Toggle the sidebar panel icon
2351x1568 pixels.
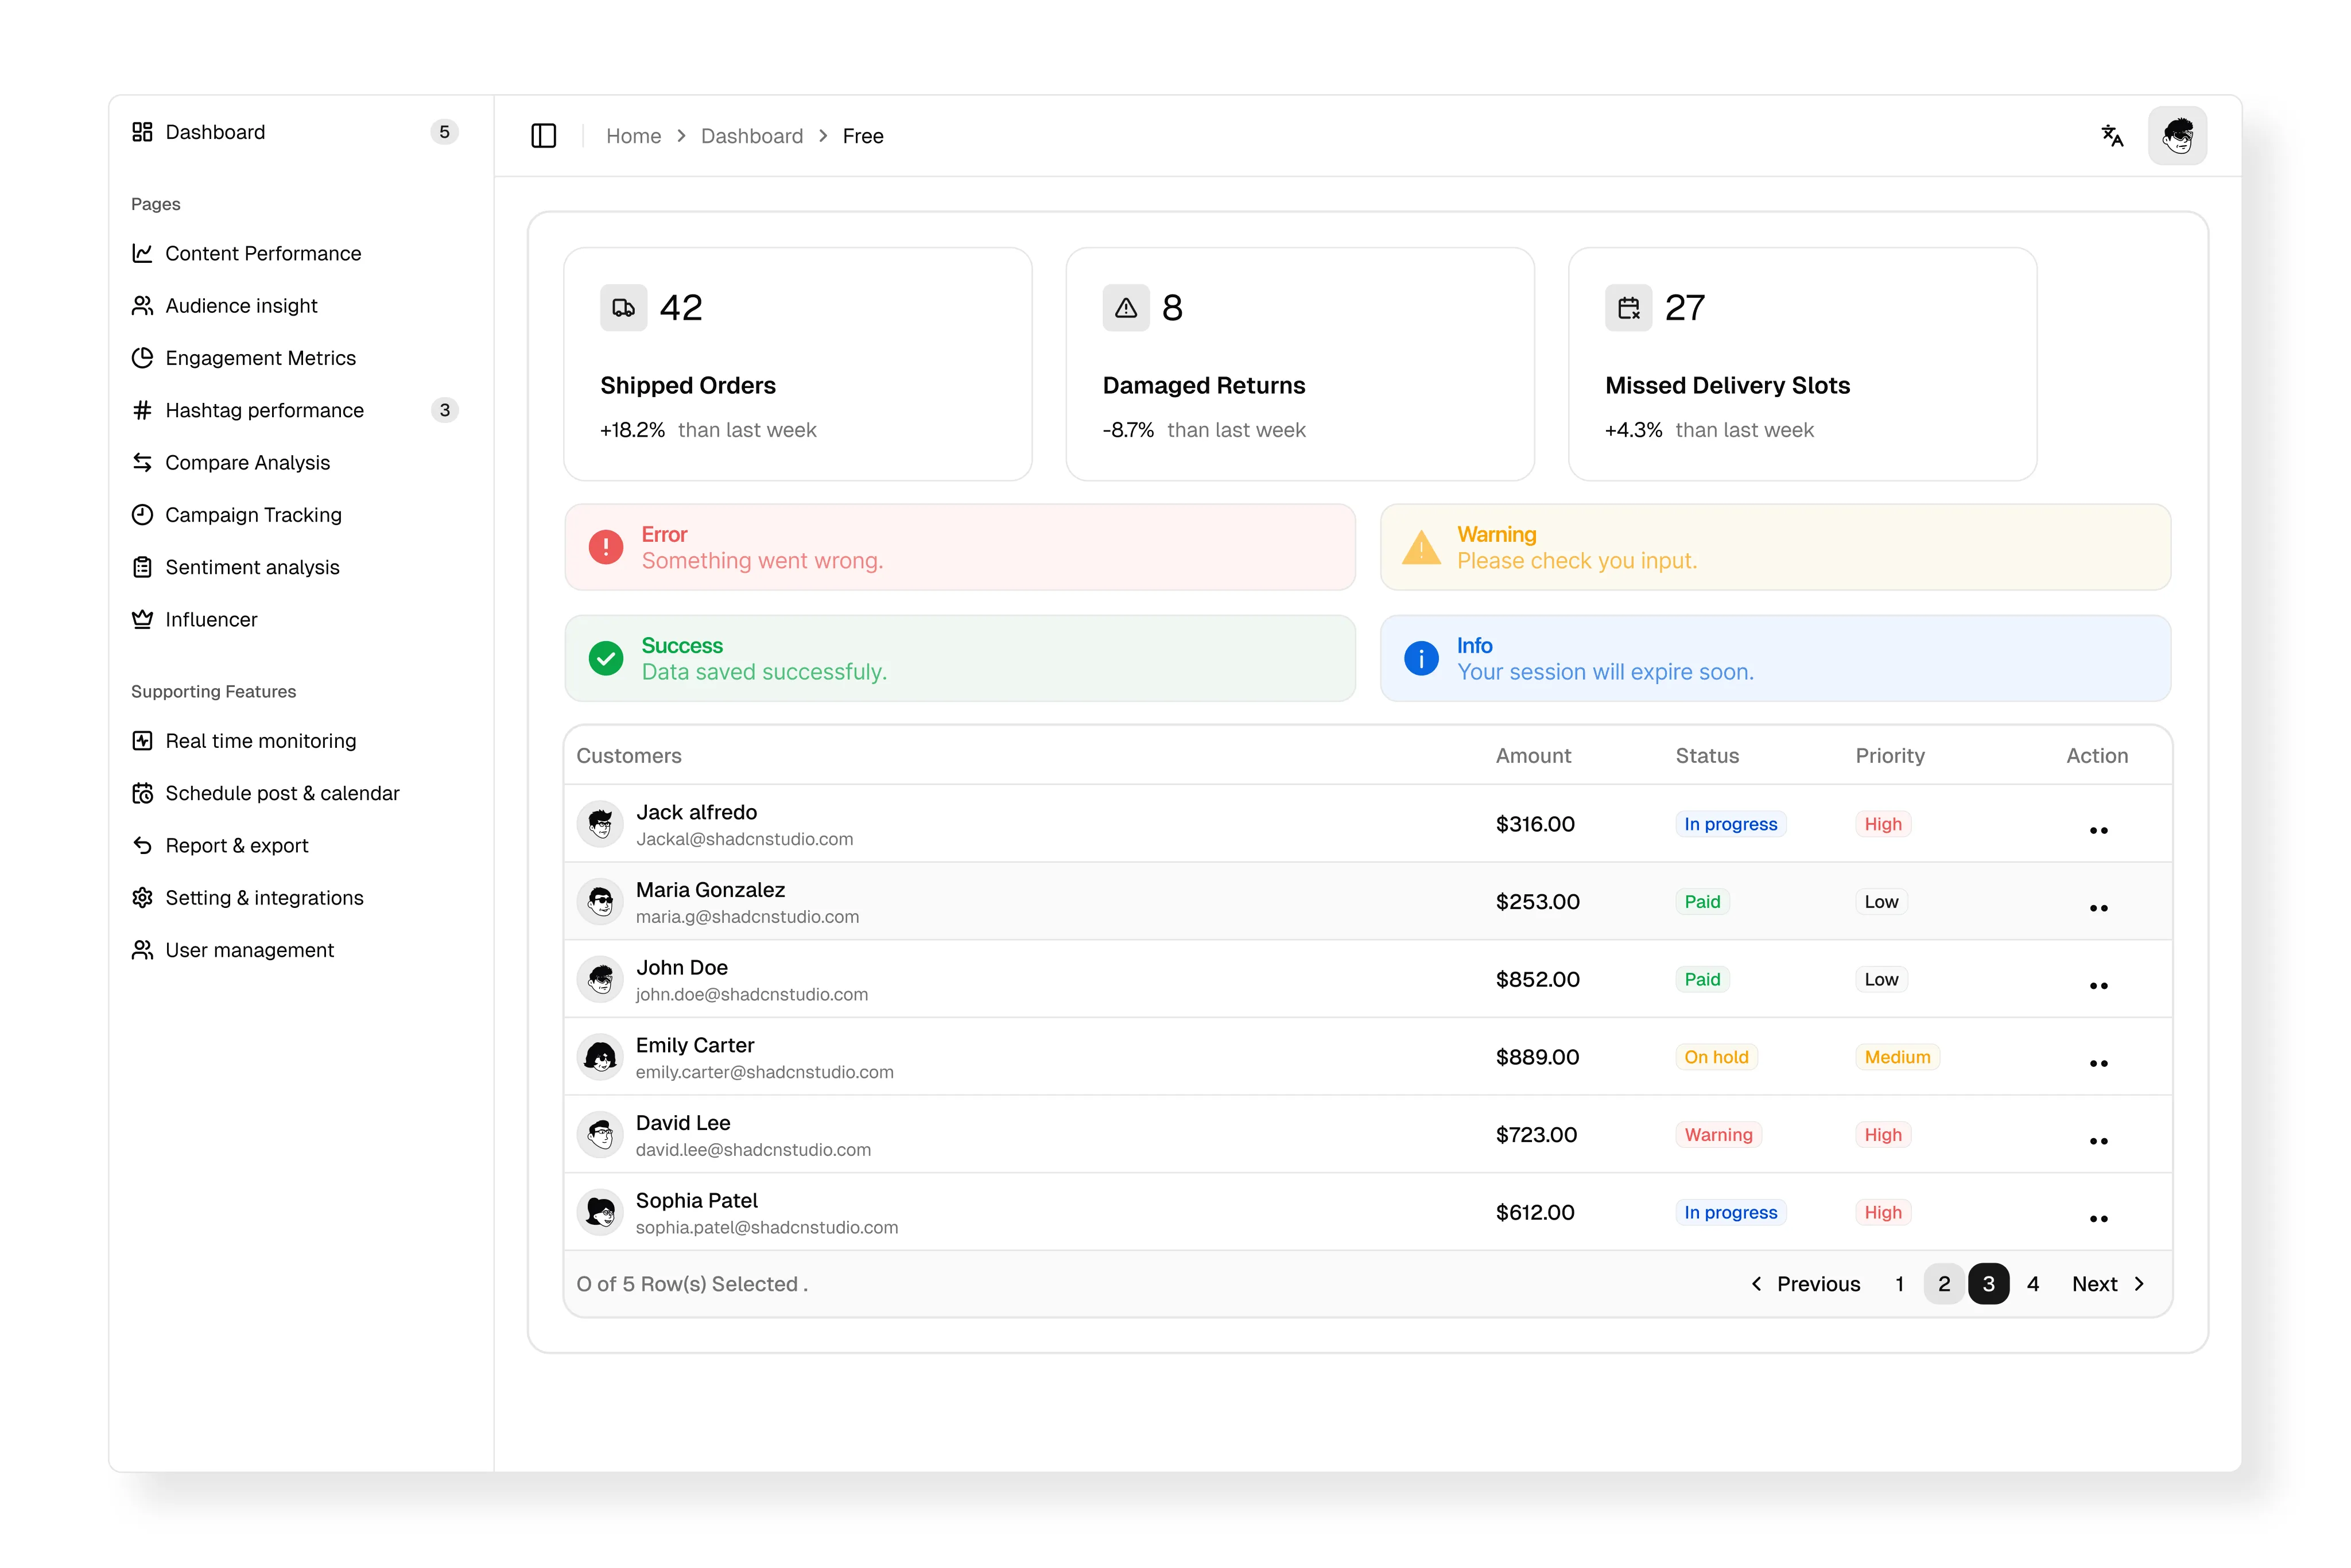coord(543,136)
